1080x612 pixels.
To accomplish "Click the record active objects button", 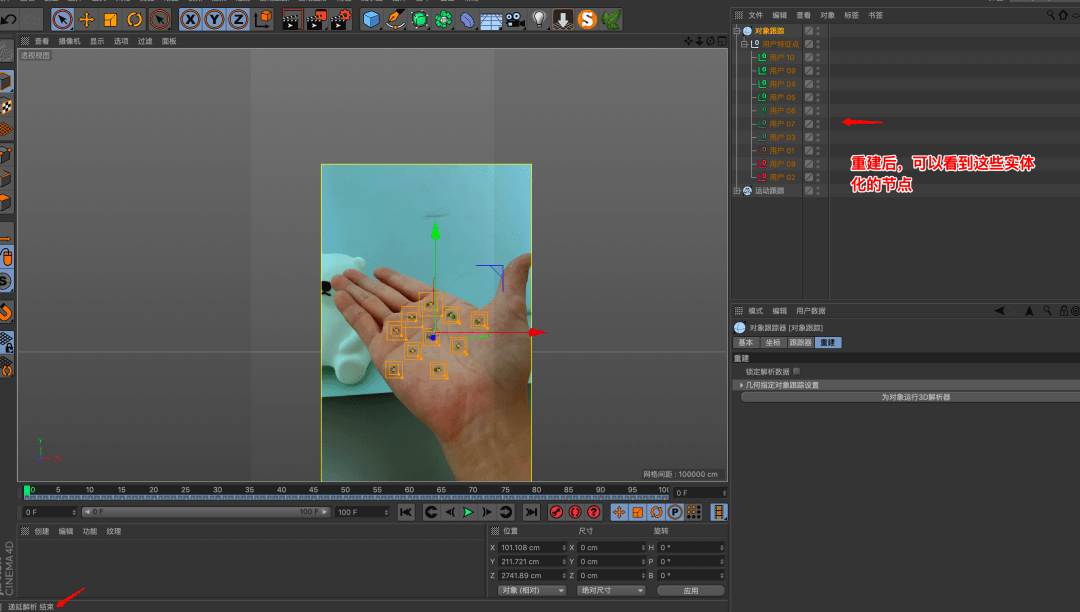I will click(556, 512).
